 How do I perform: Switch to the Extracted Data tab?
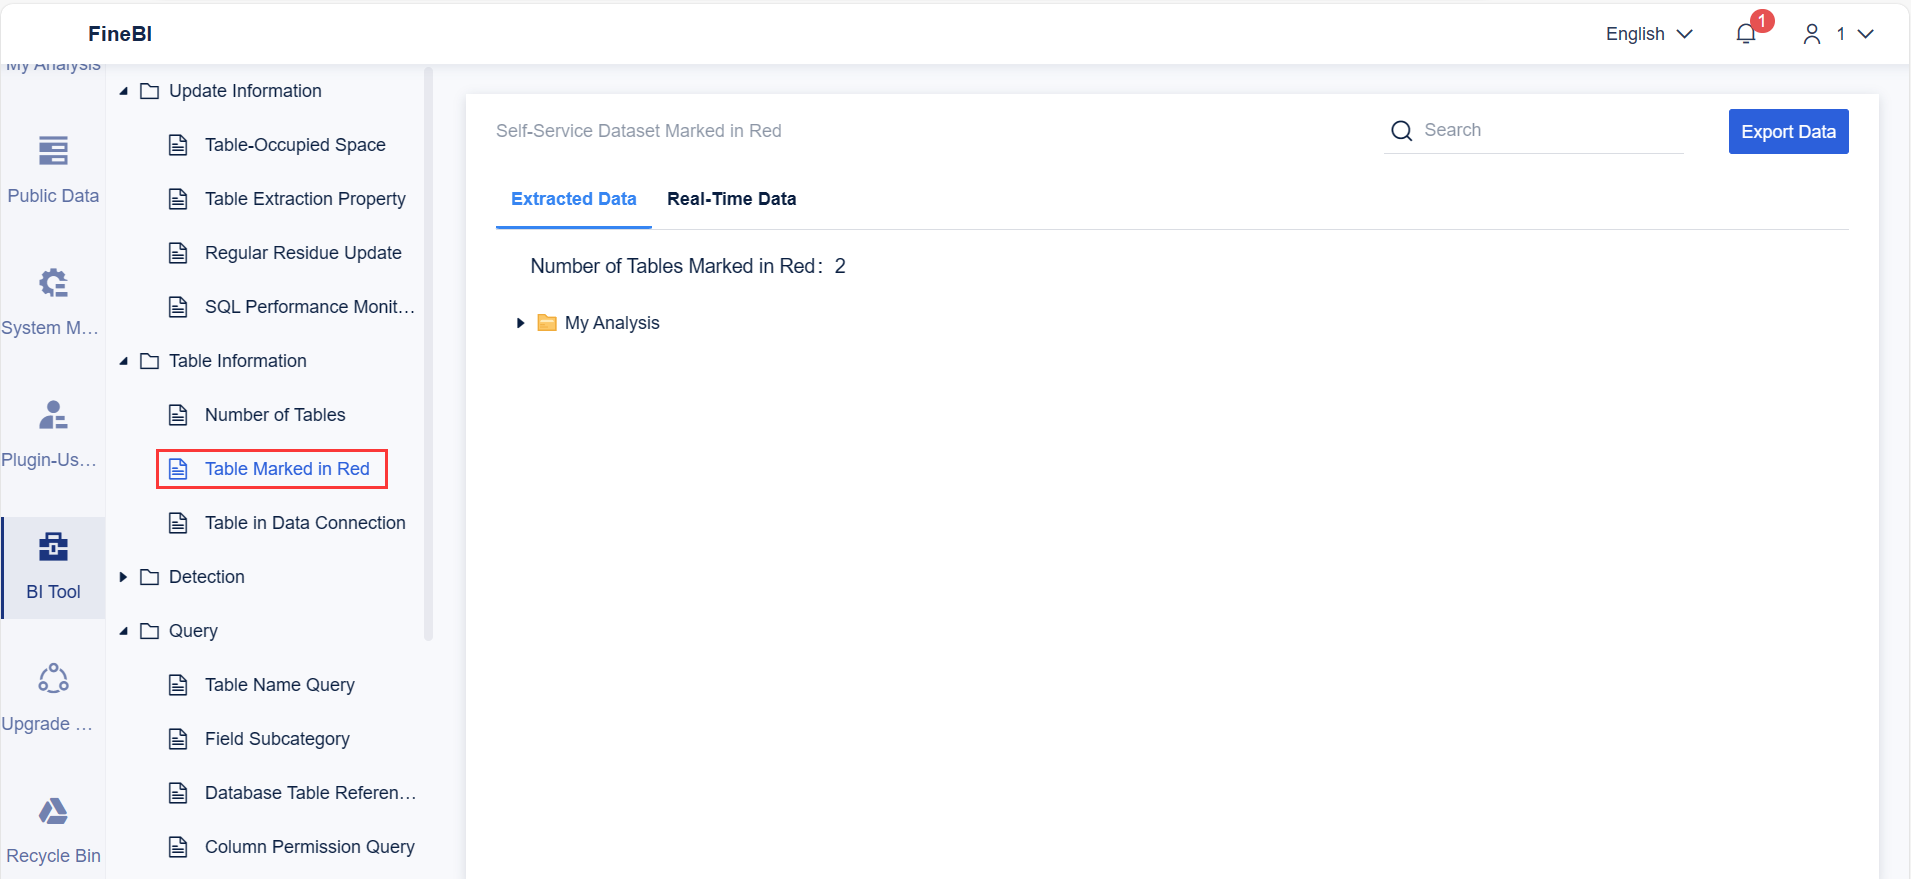pos(574,199)
